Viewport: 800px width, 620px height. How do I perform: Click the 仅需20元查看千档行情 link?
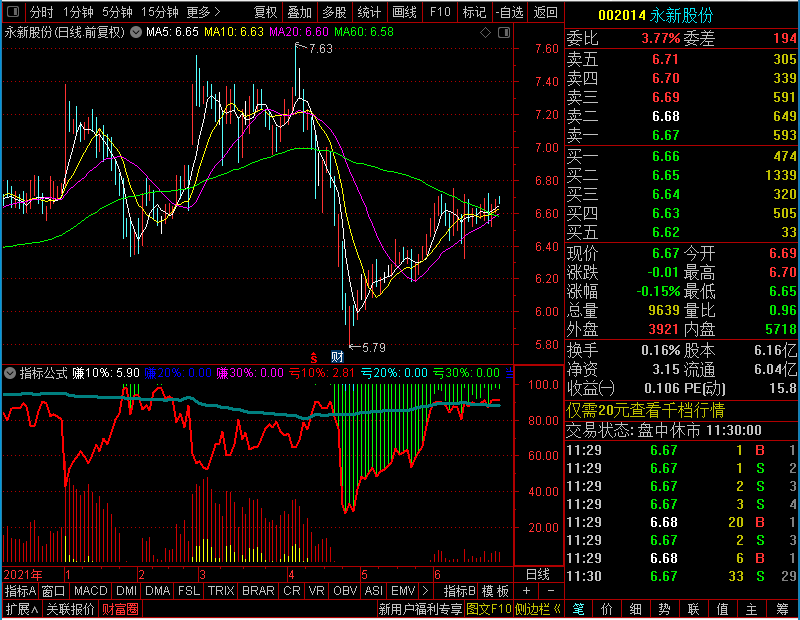point(645,410)
